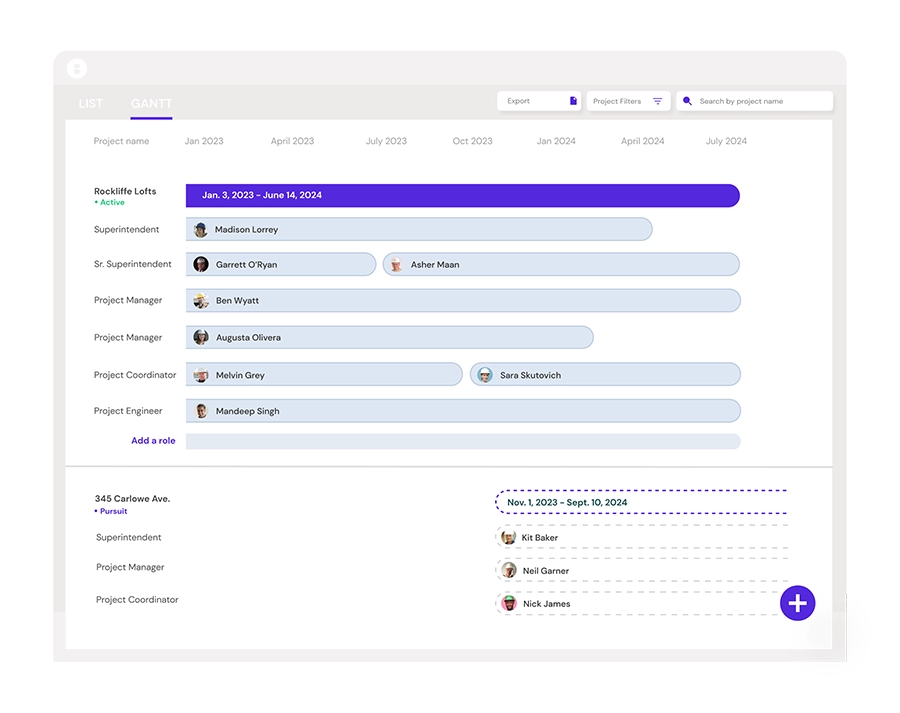Click Ben Wyatt's assignment bar

pyautogui.click(x=462, y=301)
